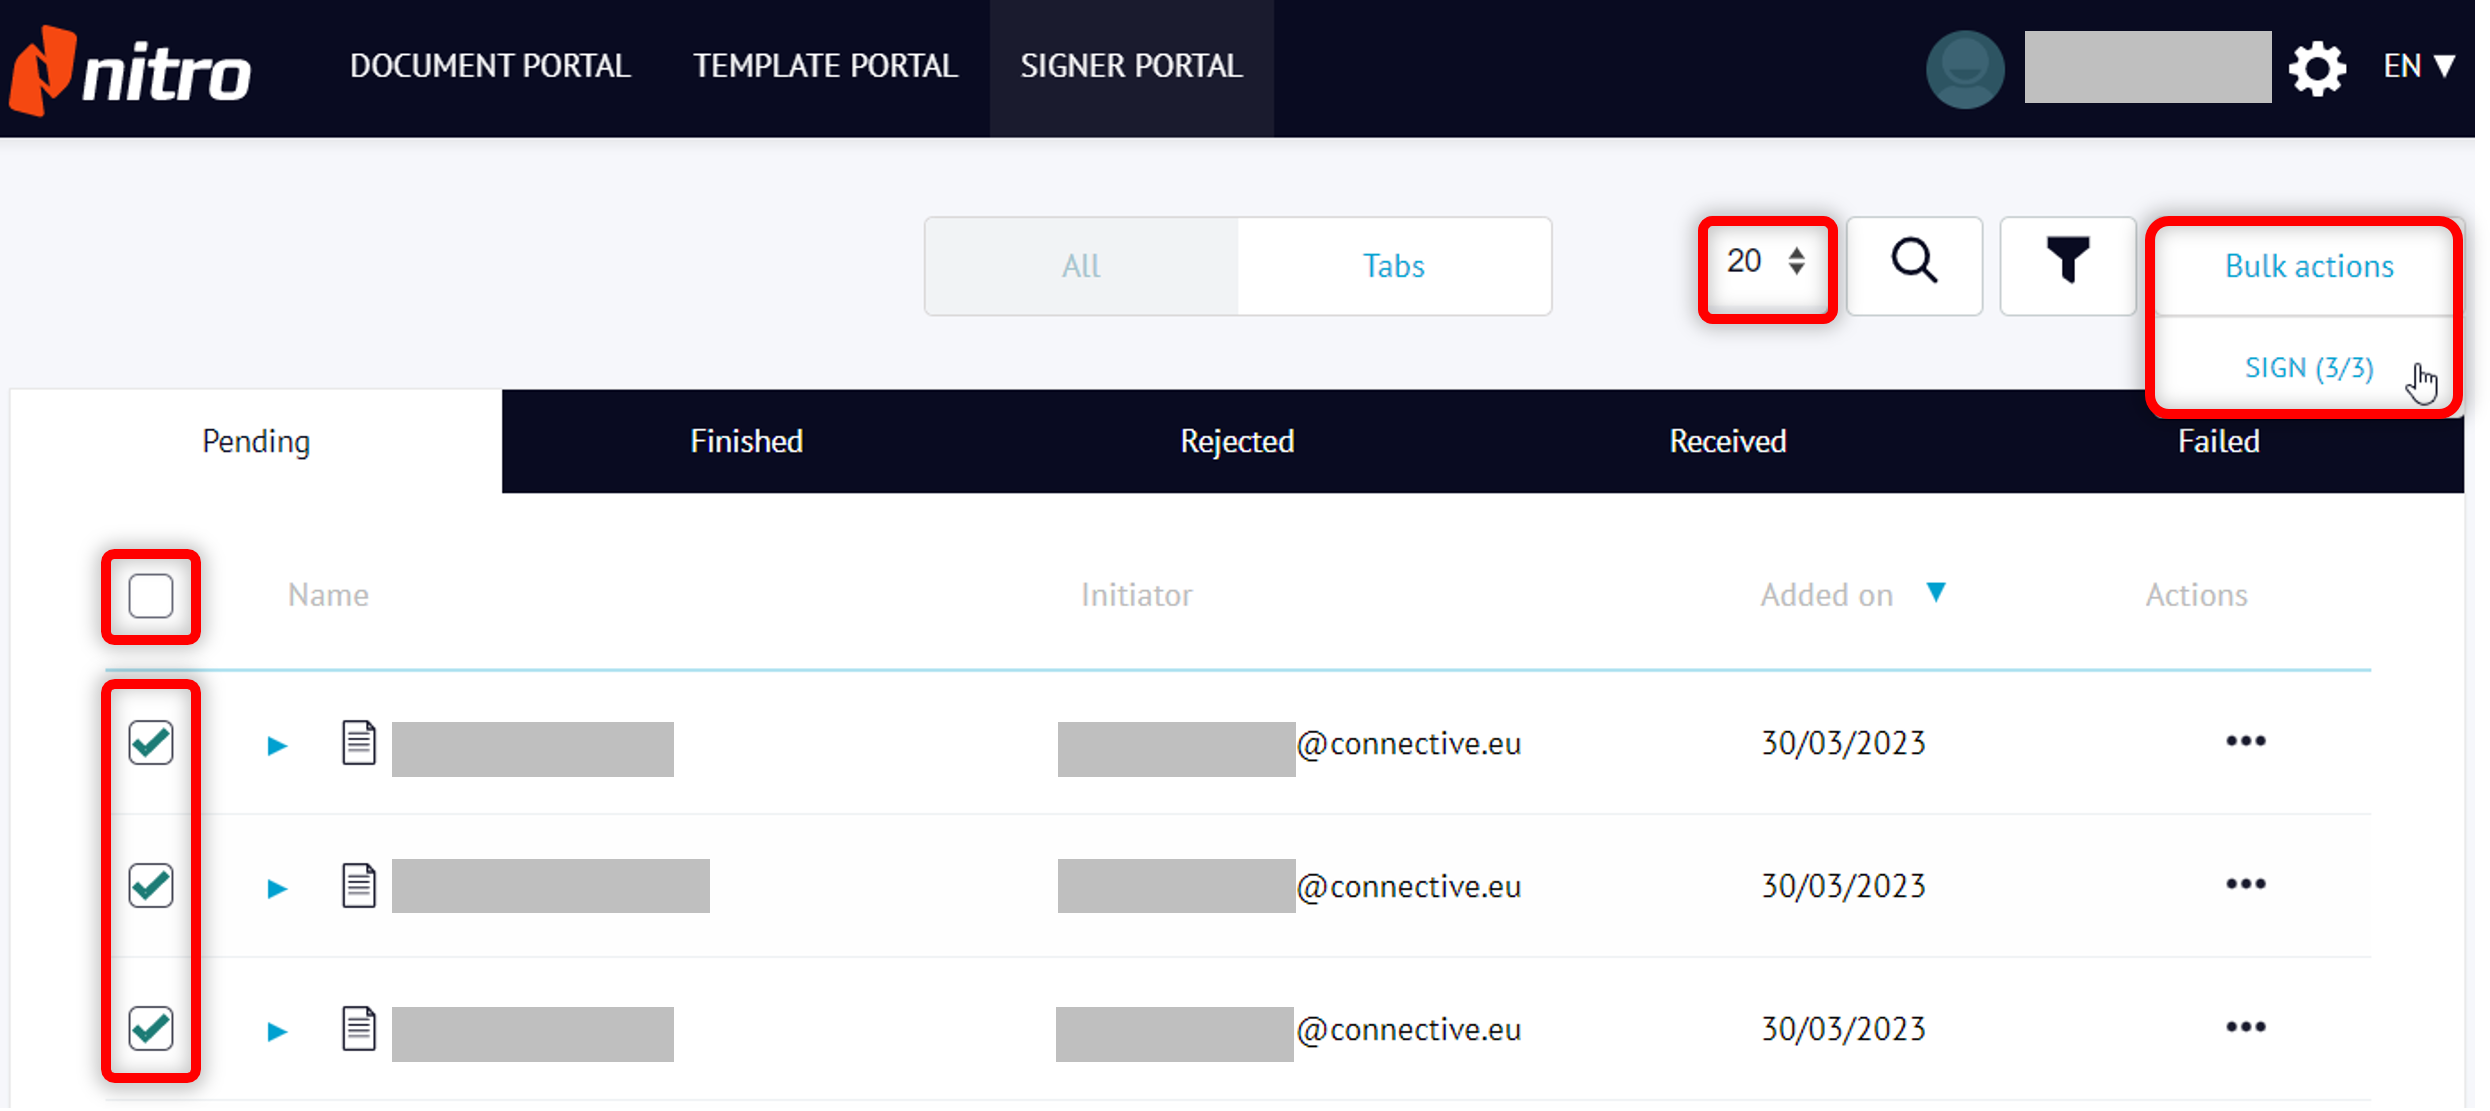Open actions menu for third document
This screenshot has width=2490, height=1111.
(x=2245, y=1028)
